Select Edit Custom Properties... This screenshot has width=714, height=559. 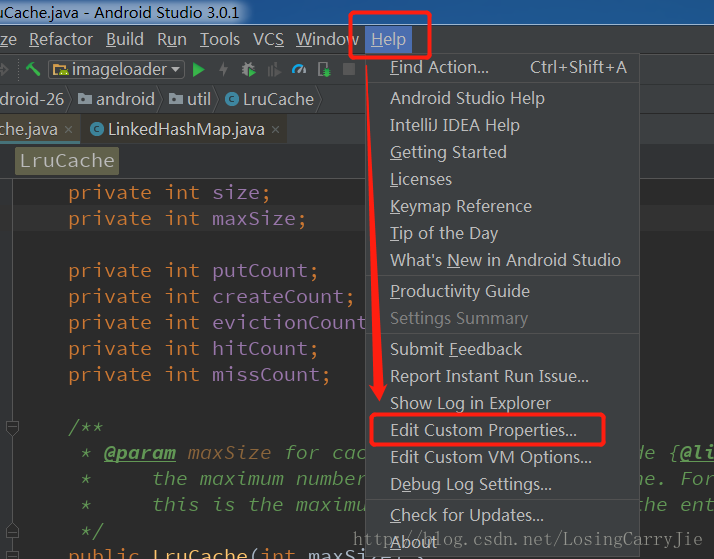[x=503, y=430]
